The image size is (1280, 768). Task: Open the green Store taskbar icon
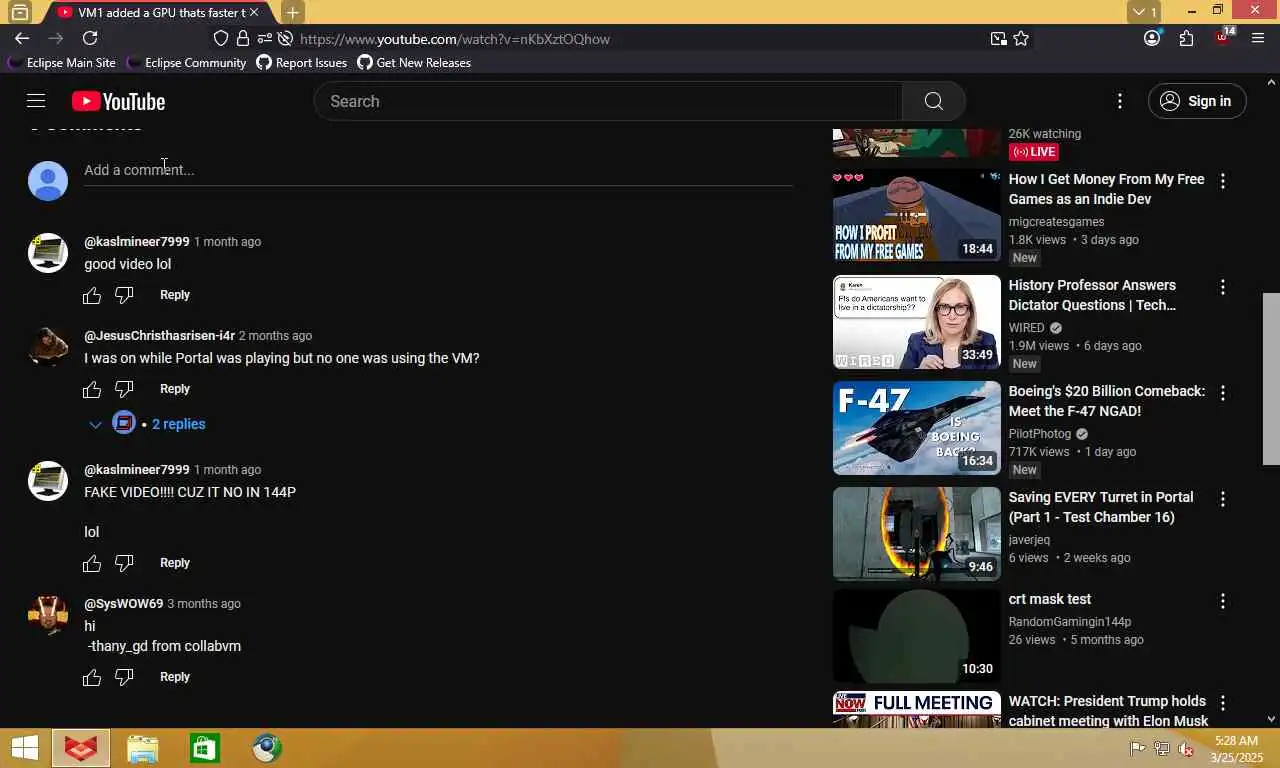(x=205, y=748)
